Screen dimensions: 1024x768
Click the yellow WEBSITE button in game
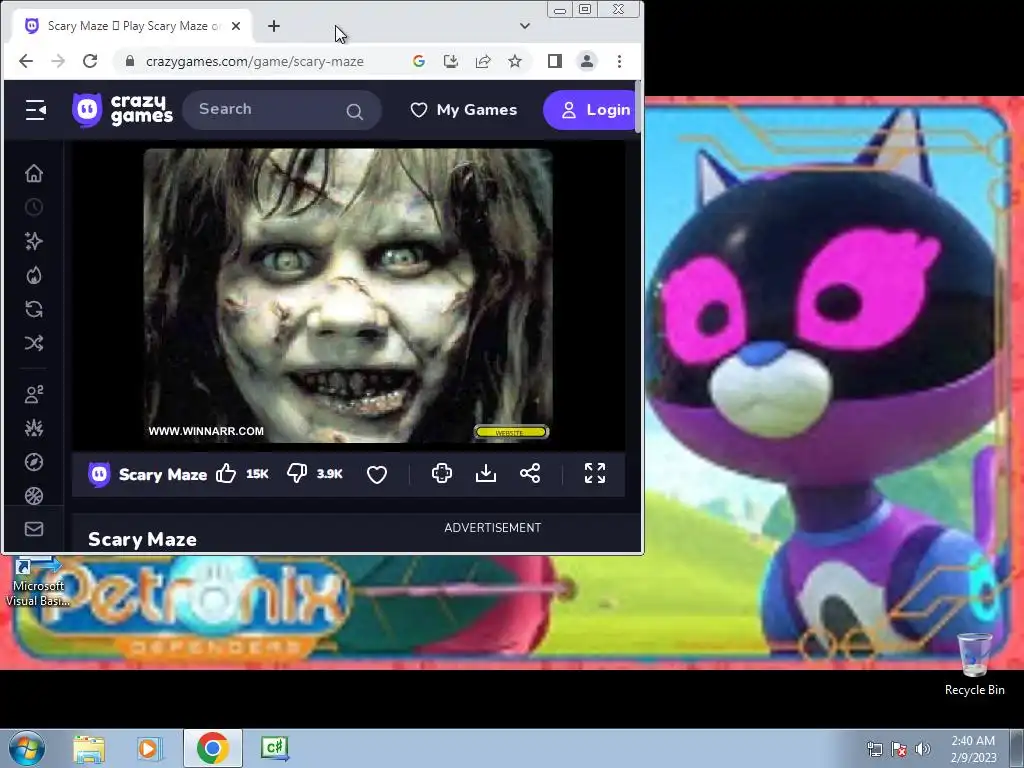(x=511, y=432)
